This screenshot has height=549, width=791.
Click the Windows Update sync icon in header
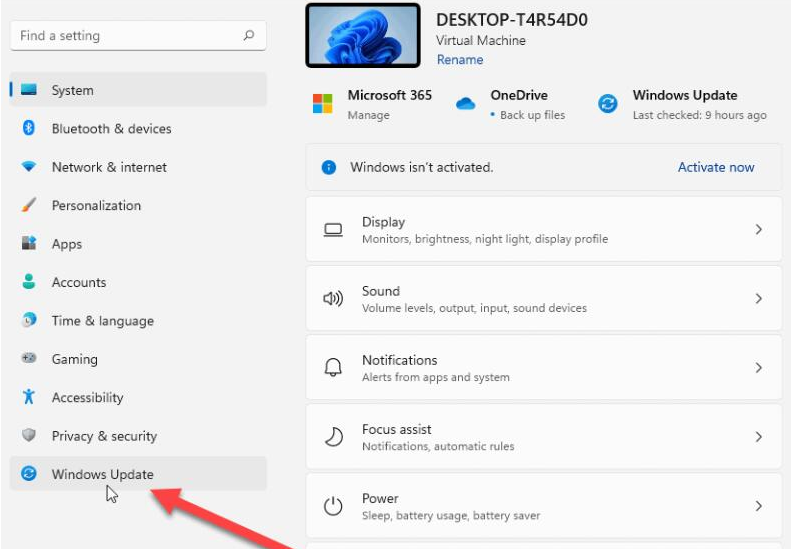tap(608, 104)
